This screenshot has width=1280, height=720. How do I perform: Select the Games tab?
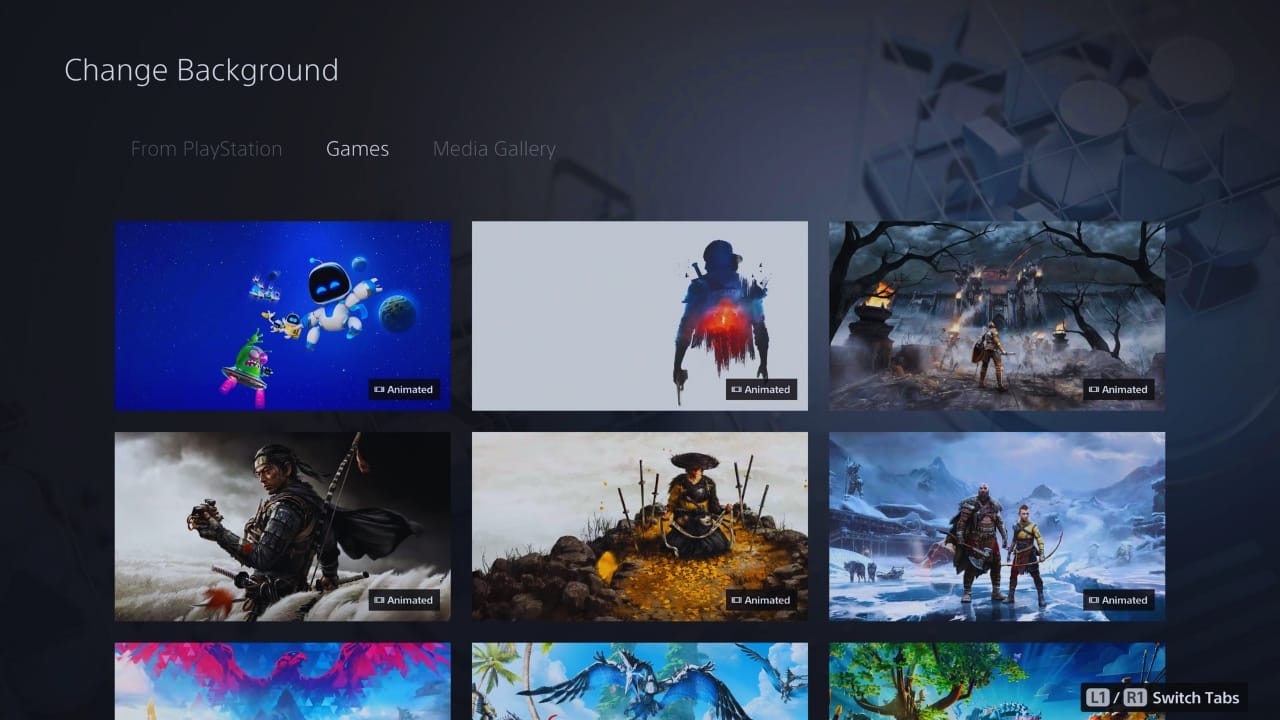tap(357, 149)
